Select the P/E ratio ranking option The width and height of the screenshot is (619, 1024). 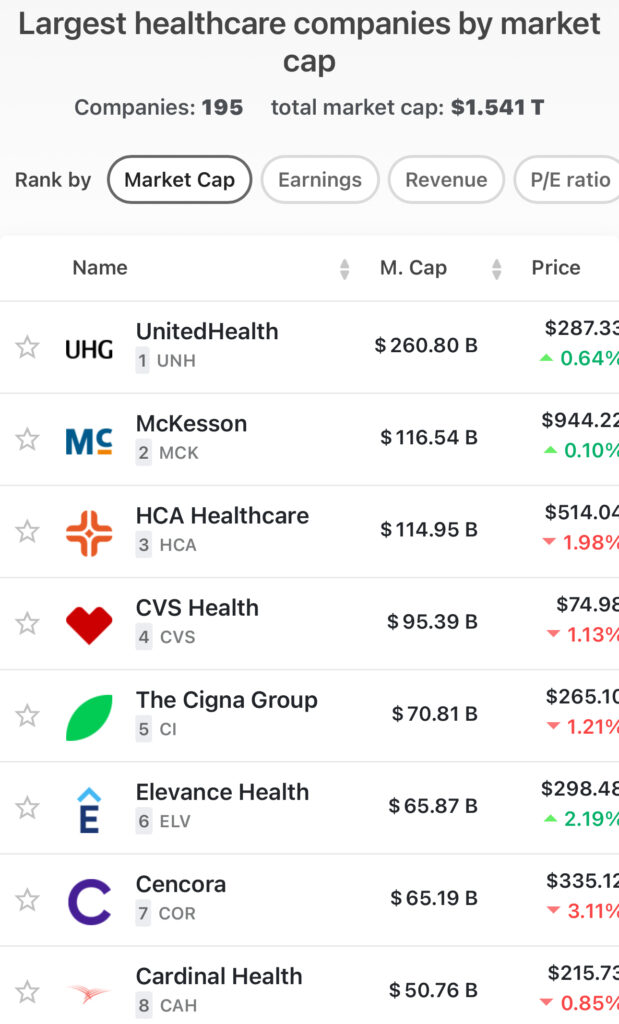(x=568, y=180)
